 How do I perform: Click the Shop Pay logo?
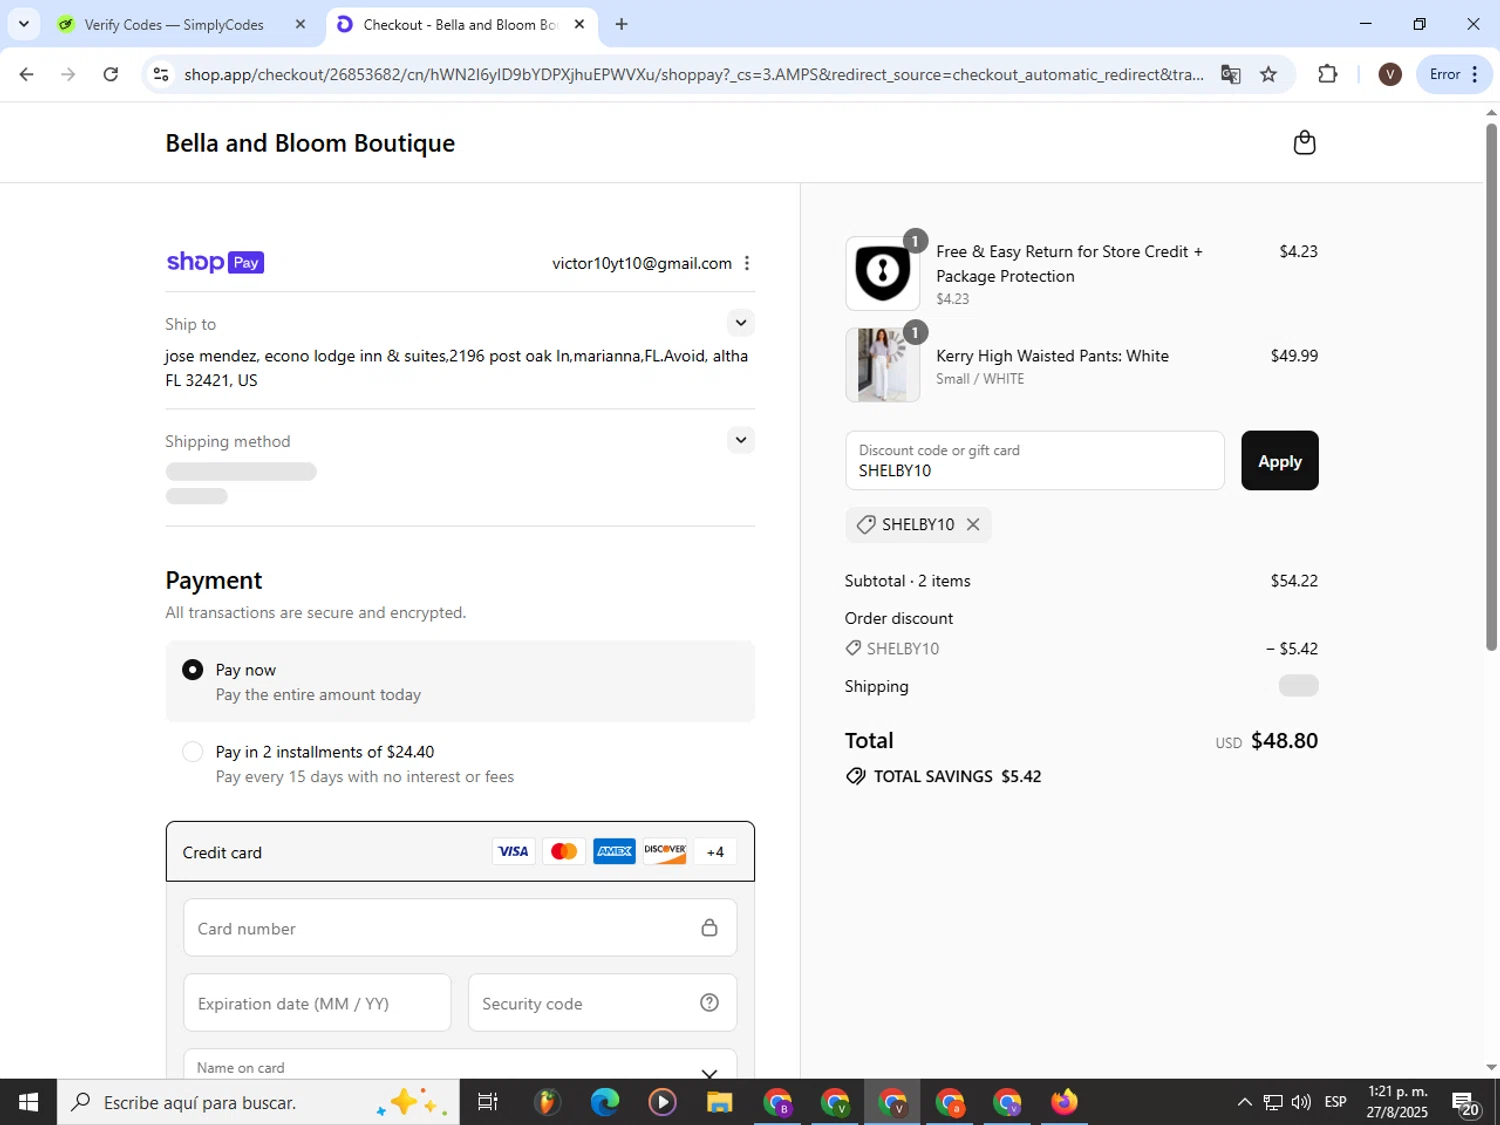click(215, 262)
